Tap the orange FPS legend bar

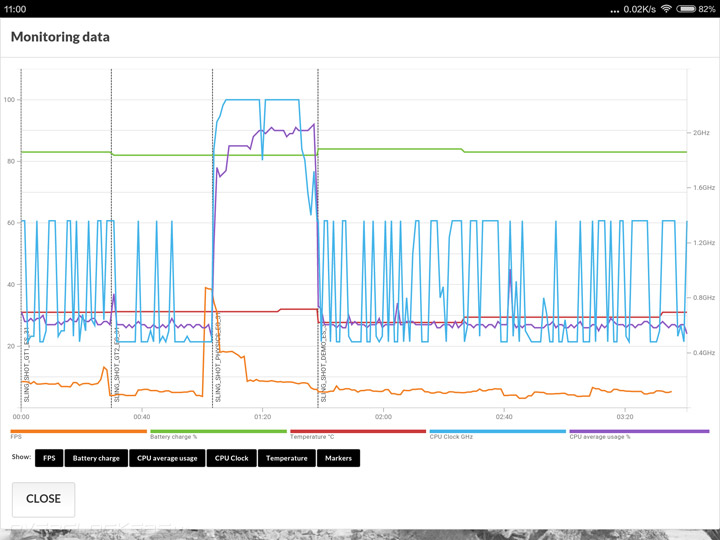79,431
